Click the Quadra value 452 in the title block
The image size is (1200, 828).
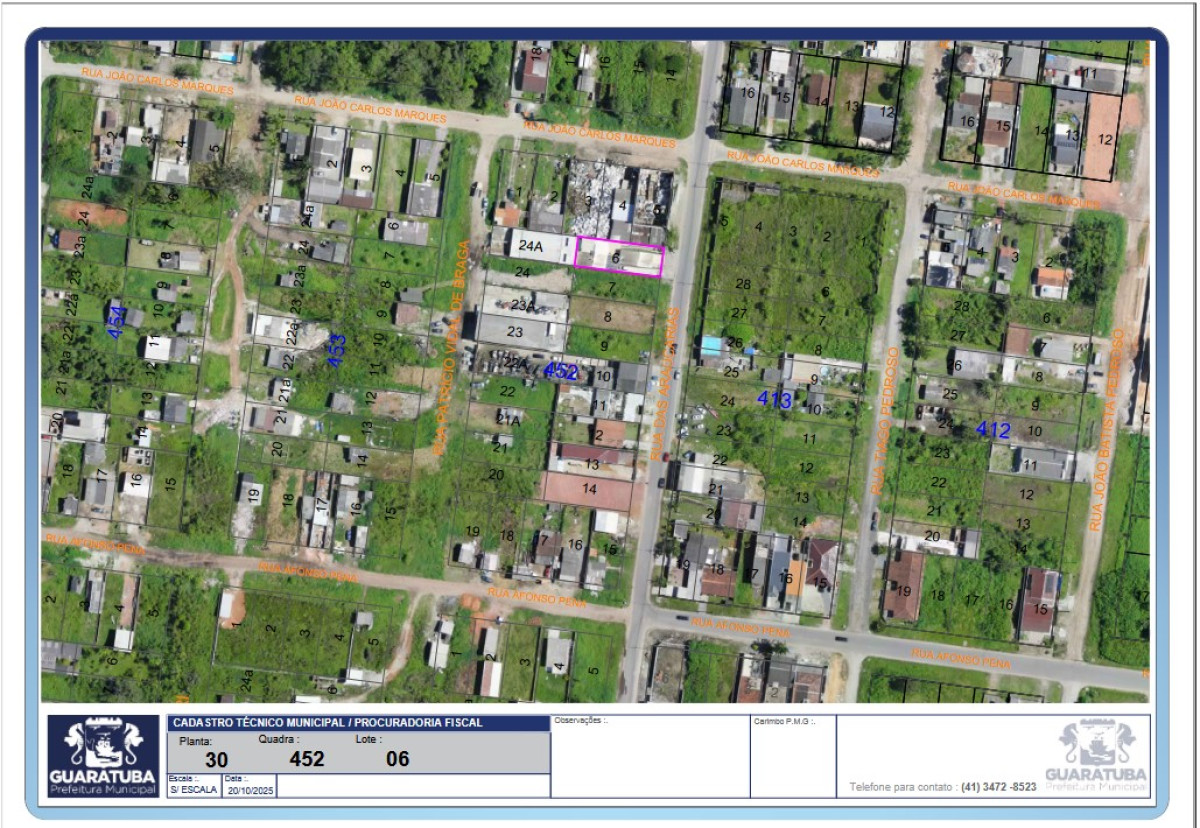click(x=307, y=759)
